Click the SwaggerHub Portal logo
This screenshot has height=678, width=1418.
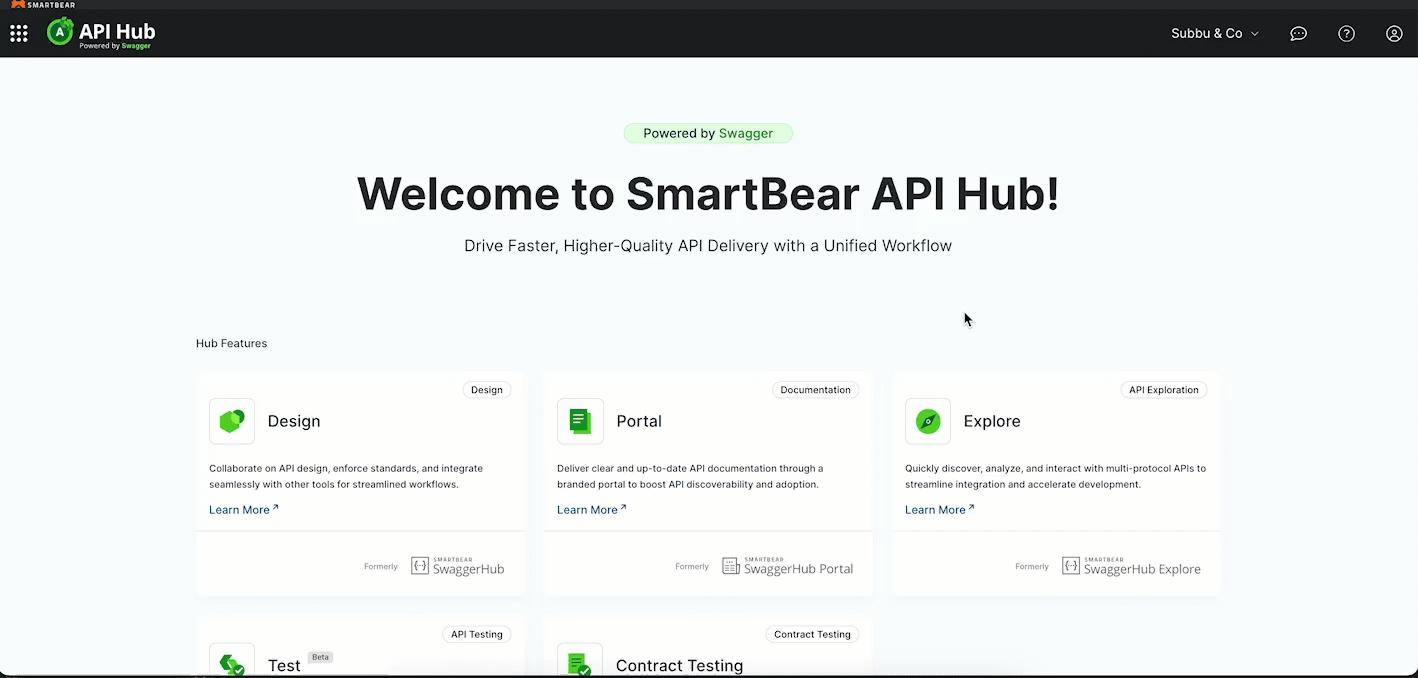[x=788, y=566]
